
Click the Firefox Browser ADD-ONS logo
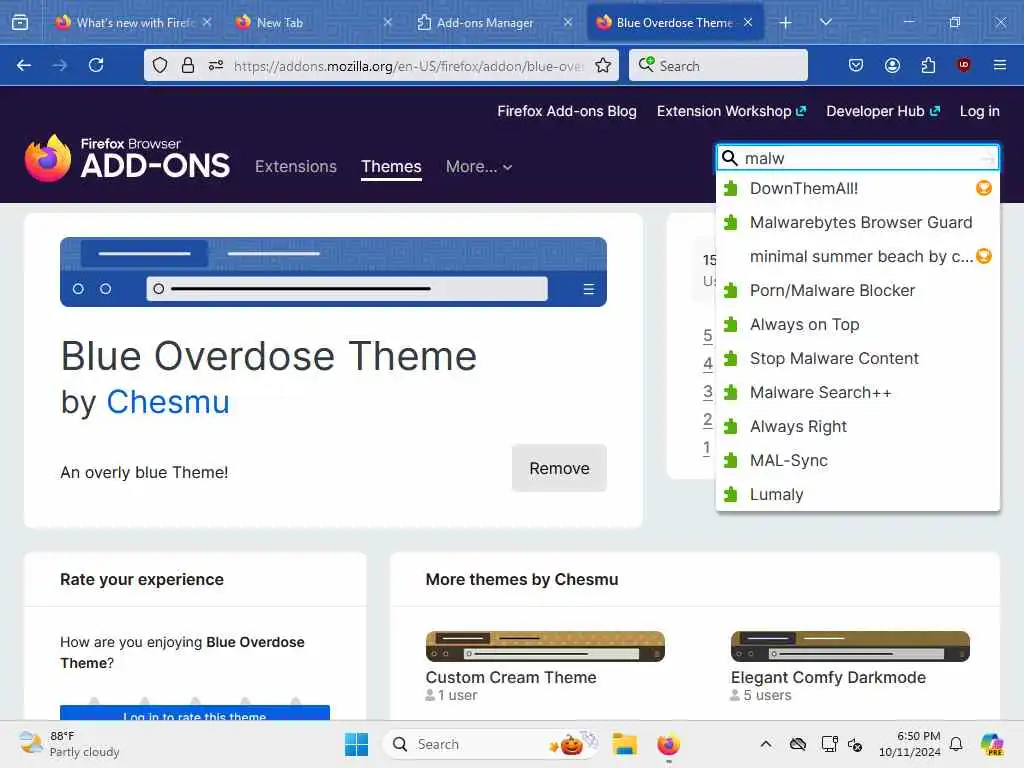127,158
